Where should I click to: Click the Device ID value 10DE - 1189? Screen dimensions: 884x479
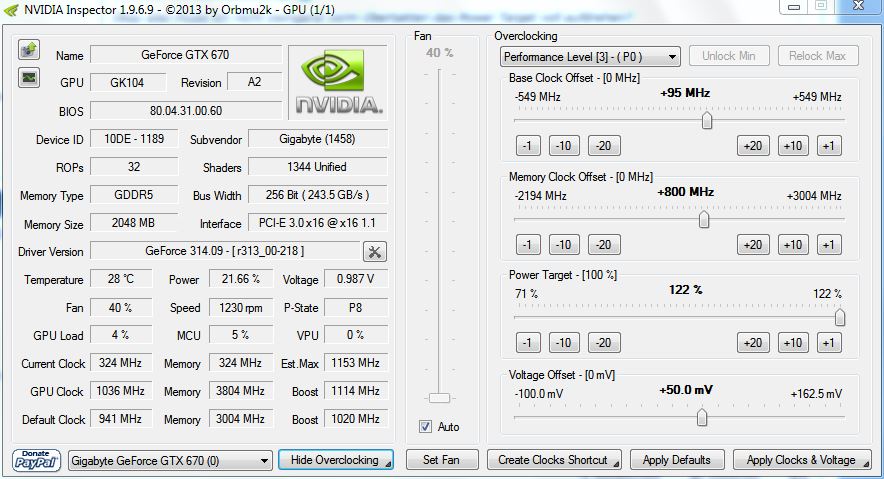(x=134, y=139)
